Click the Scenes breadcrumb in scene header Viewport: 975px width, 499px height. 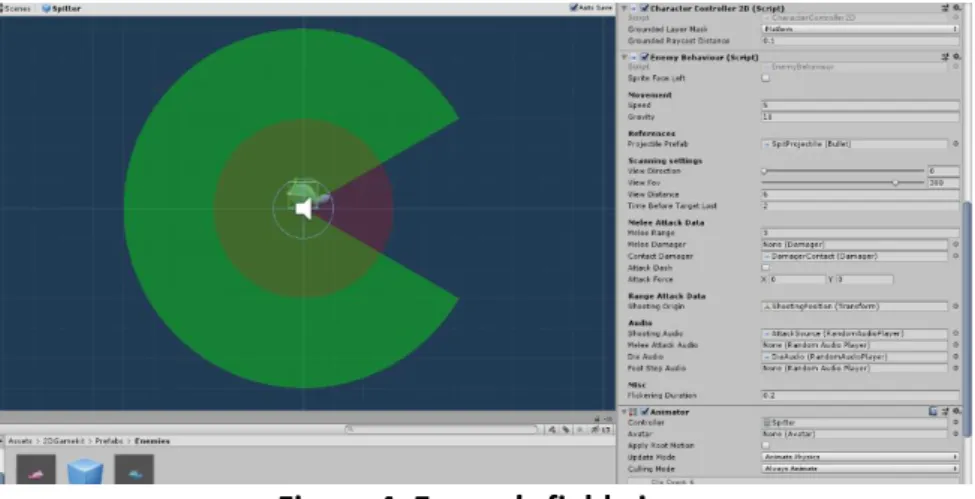tap(17, 9)
